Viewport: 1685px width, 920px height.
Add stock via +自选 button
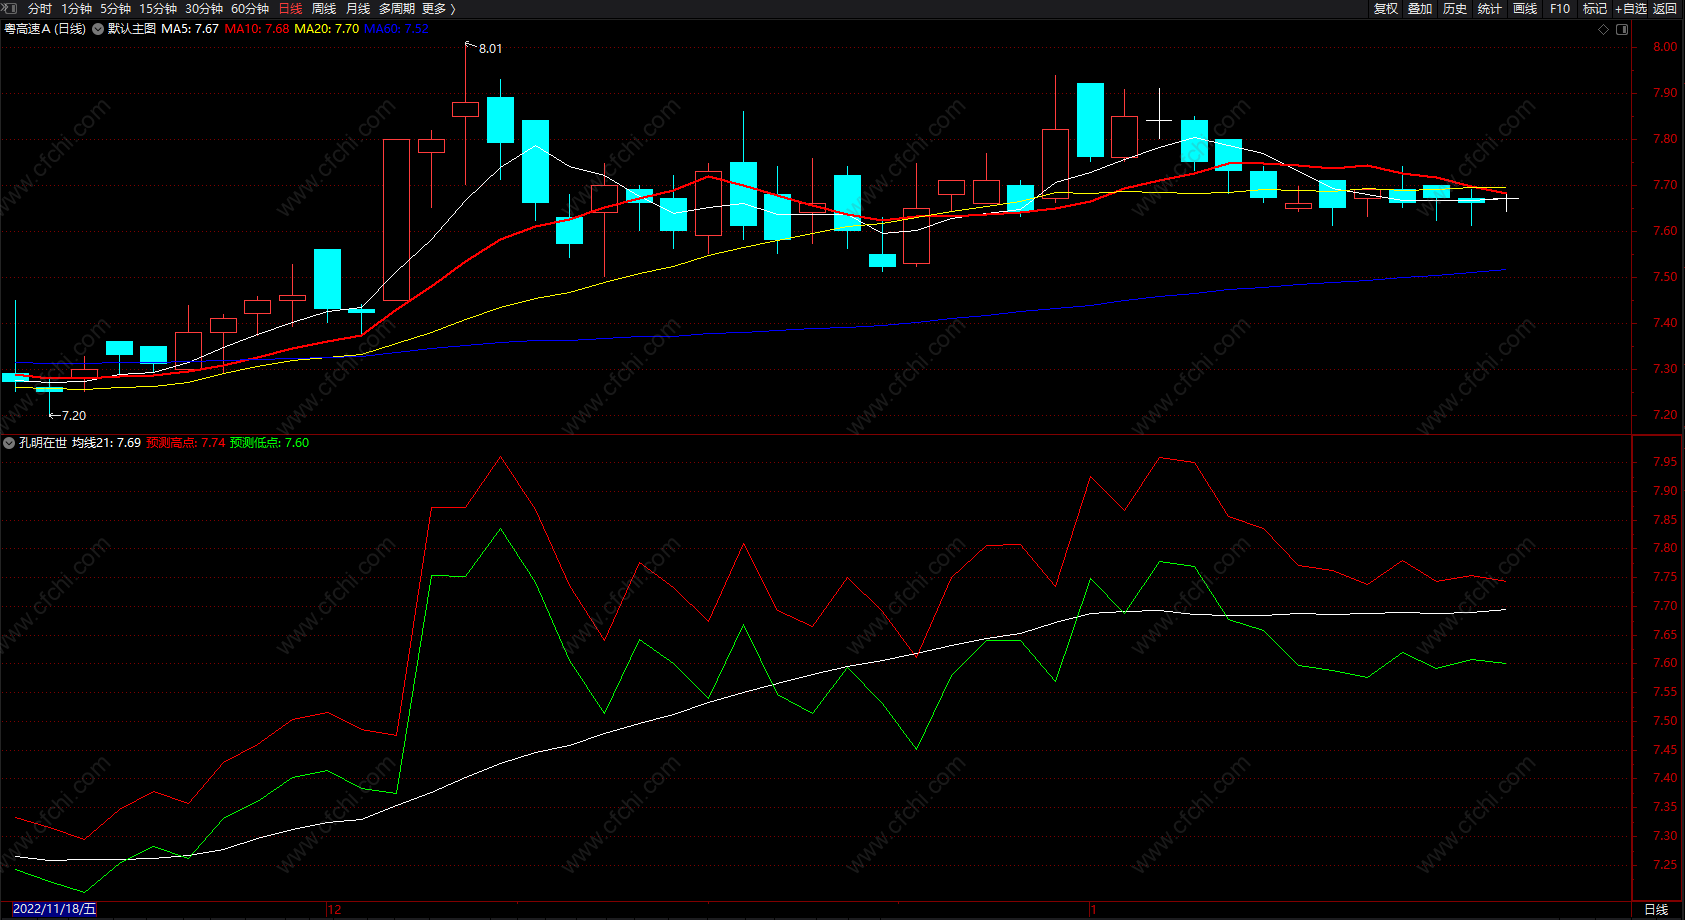pos(1631,9)
